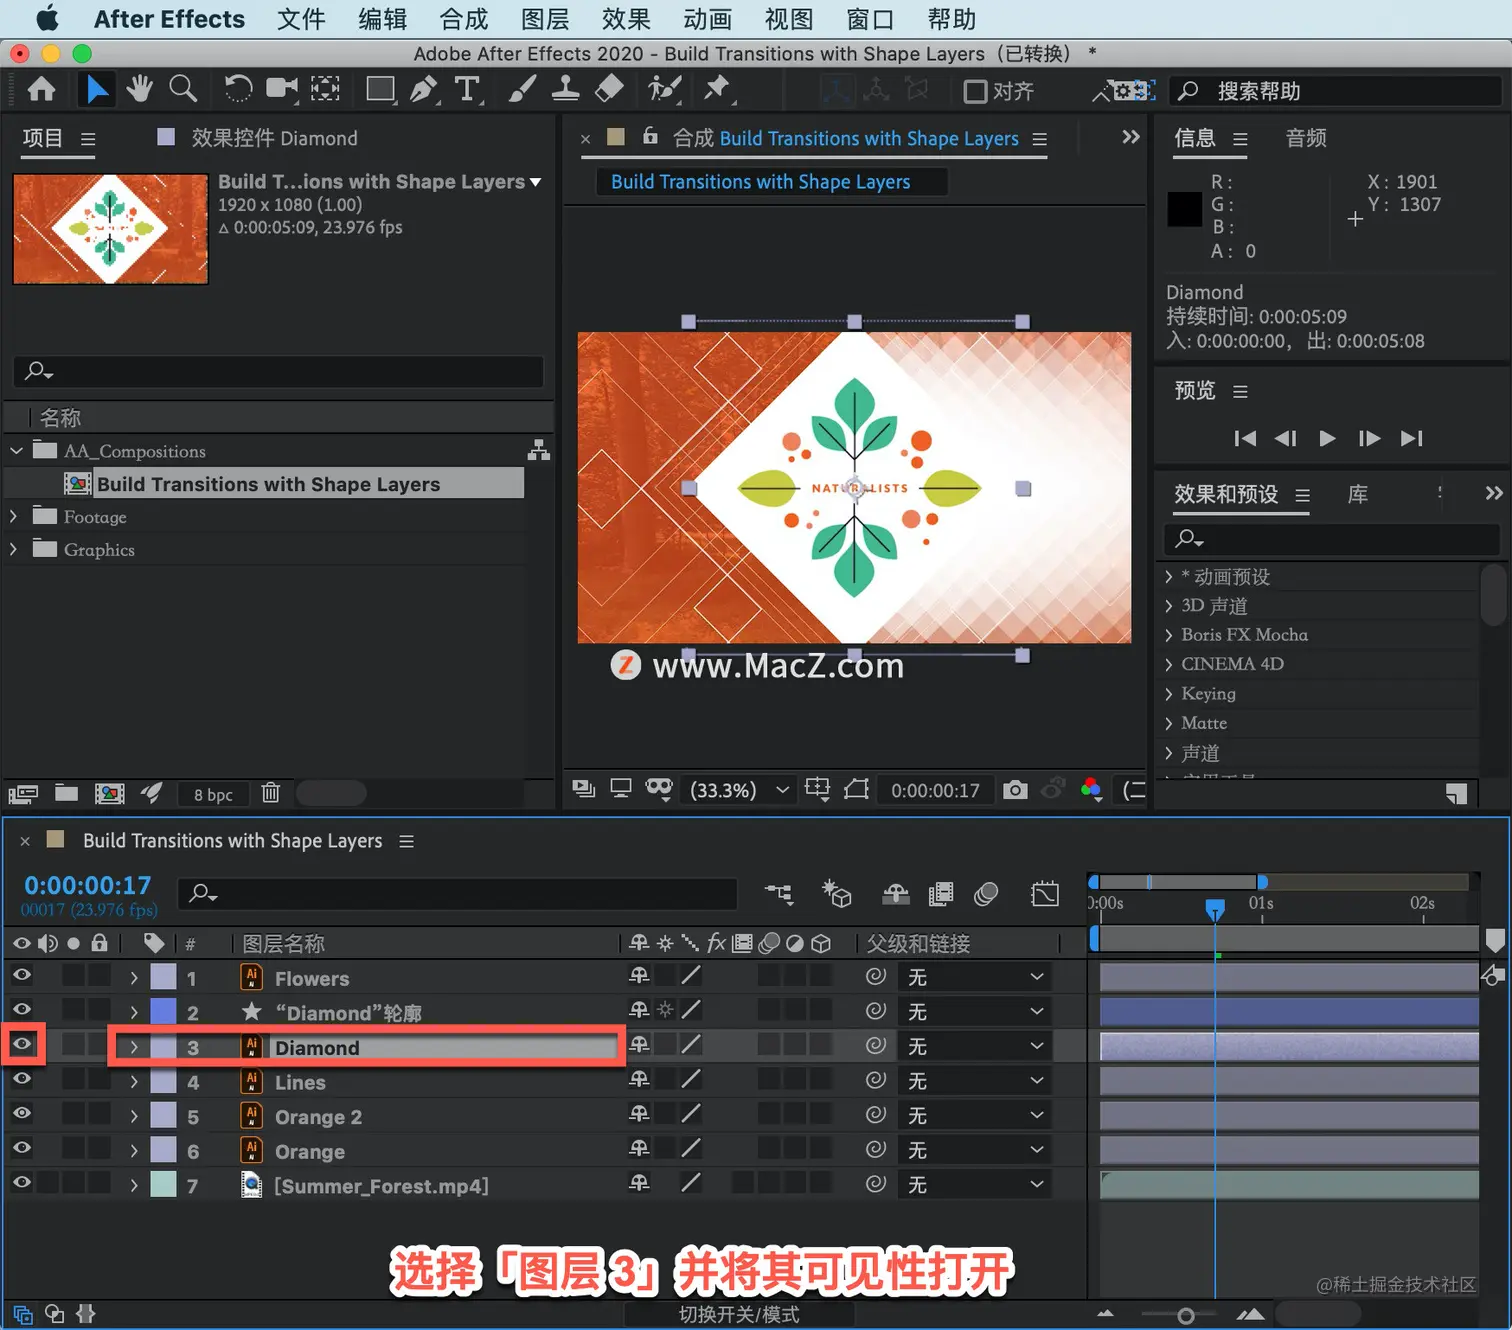Image resolution: width=1512 pixels, height=1330 pixels.
Task: Toggle visibility eye of Orange 2 layer
Action: click(x=22, y=1113)
